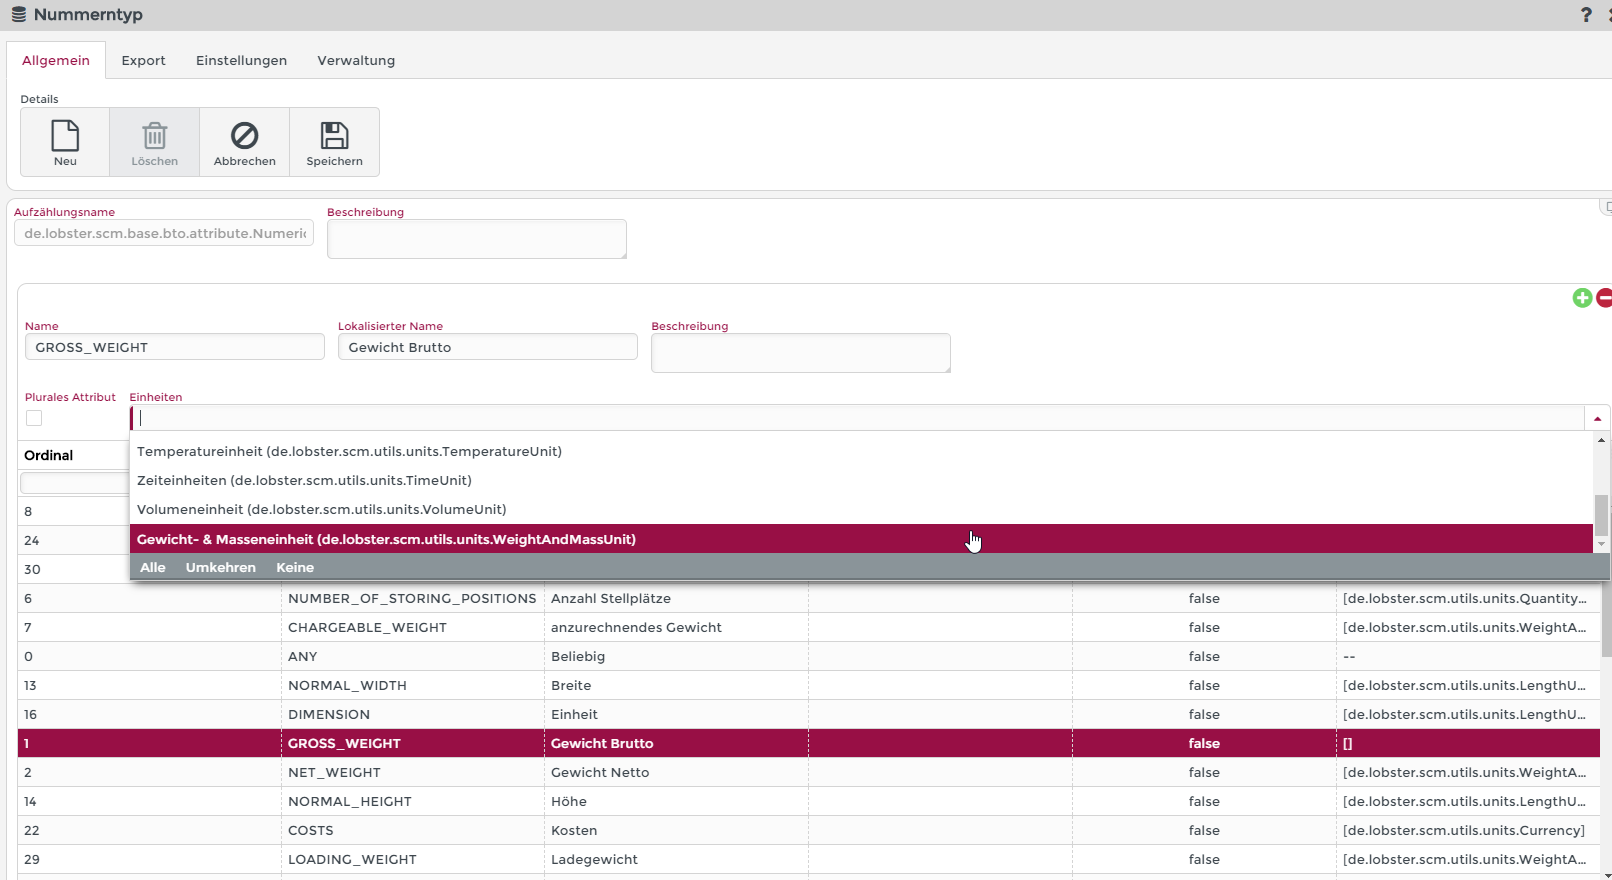Click the Höhe cell
Screen dimensions: 1612x880
click(x=676, y=801)
